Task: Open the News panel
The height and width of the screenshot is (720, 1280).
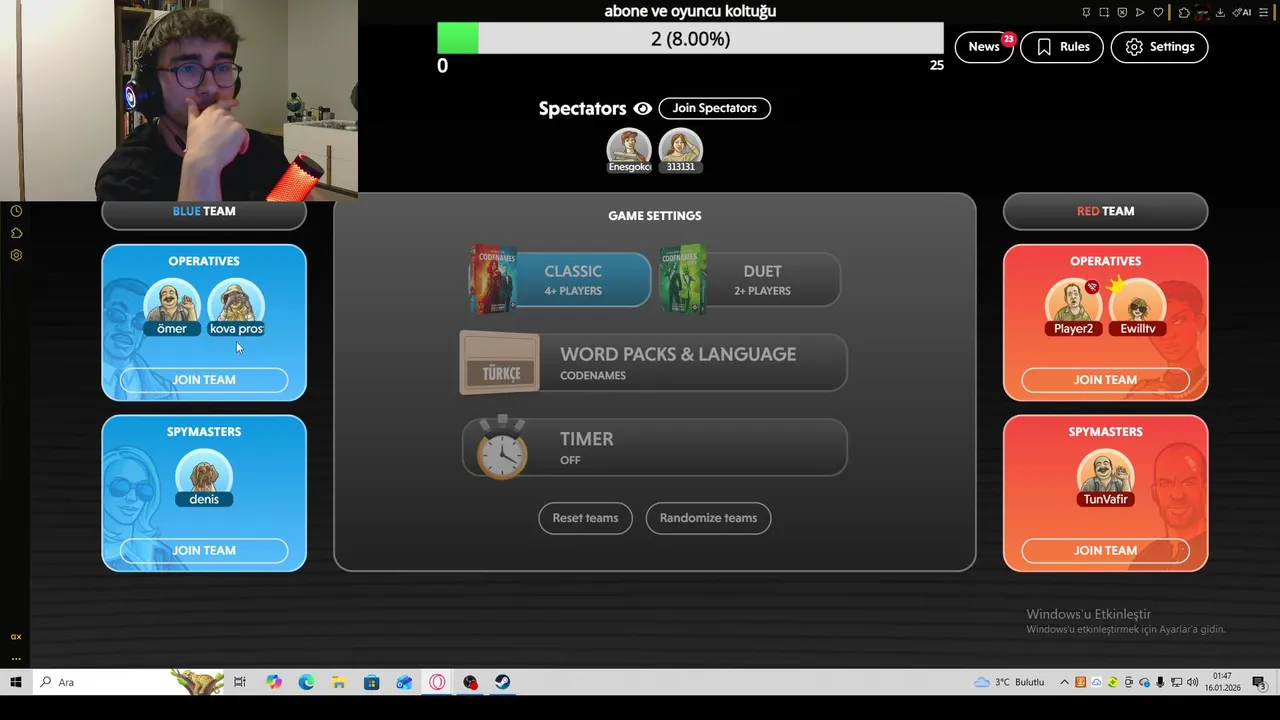Action: pos(984,47)
